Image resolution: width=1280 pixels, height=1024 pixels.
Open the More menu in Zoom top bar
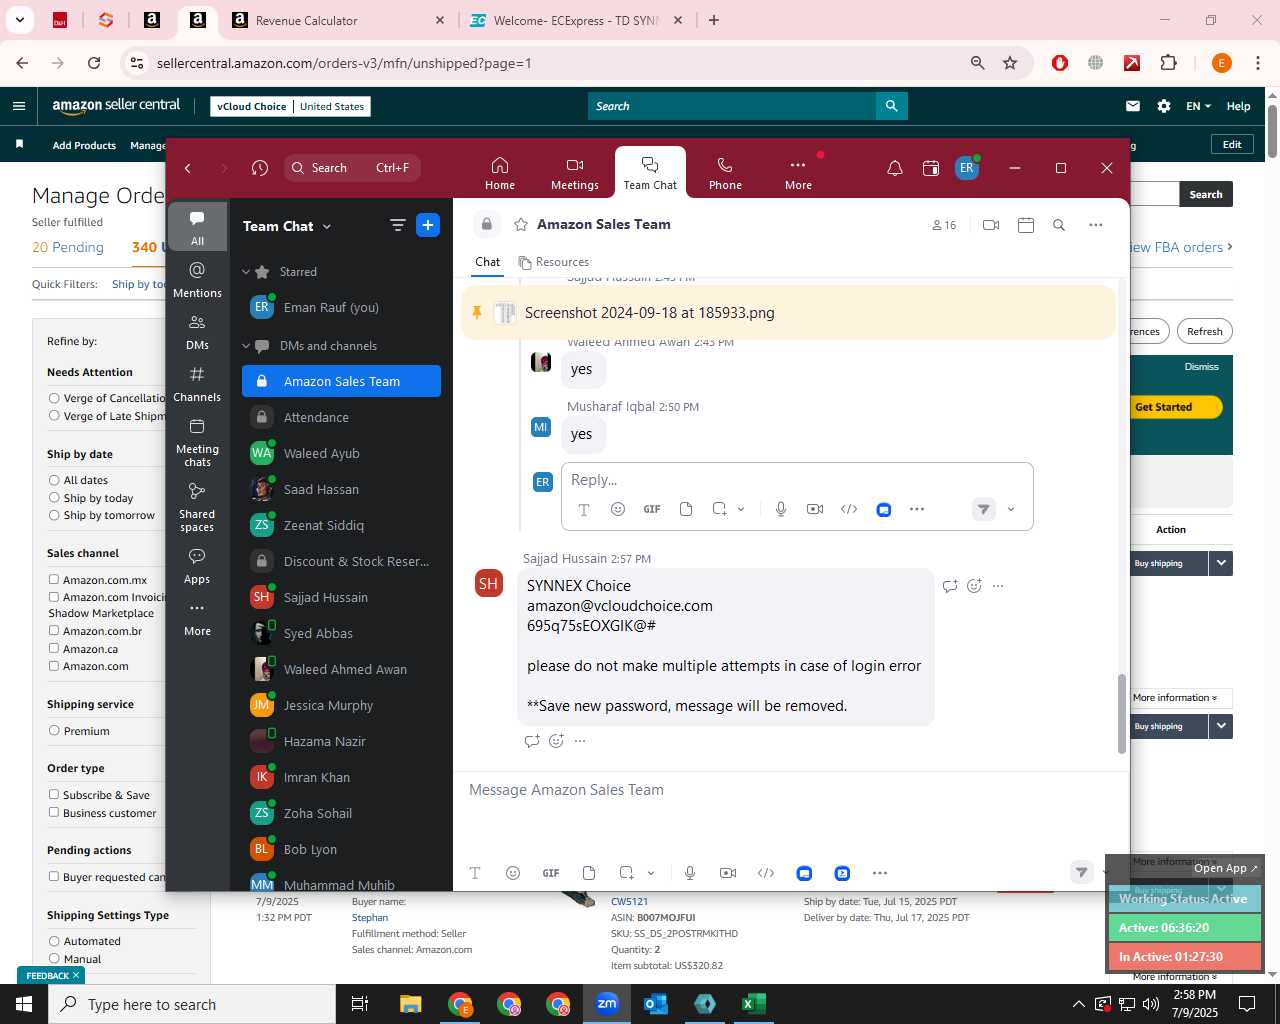[x=798, y=173]
